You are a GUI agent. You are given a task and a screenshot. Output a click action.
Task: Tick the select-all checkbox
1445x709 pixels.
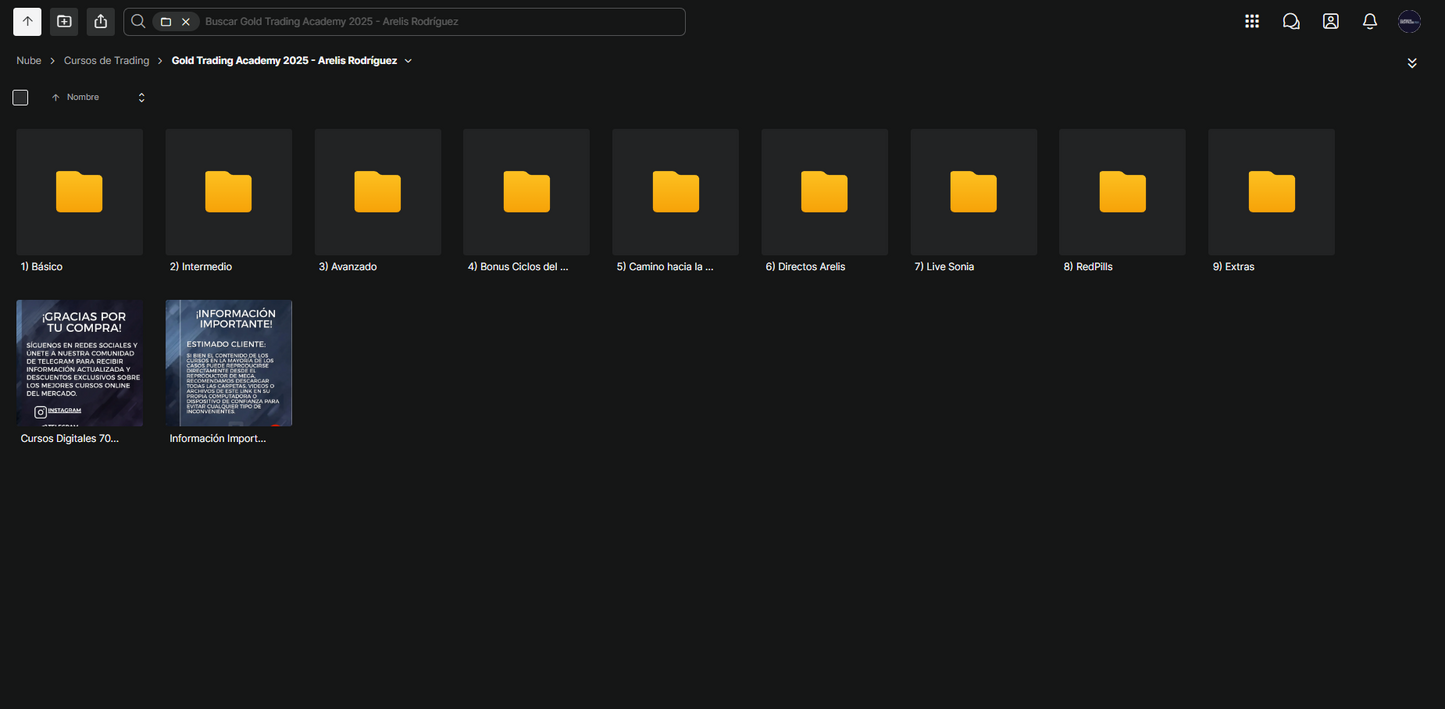(x=20, y=97)
